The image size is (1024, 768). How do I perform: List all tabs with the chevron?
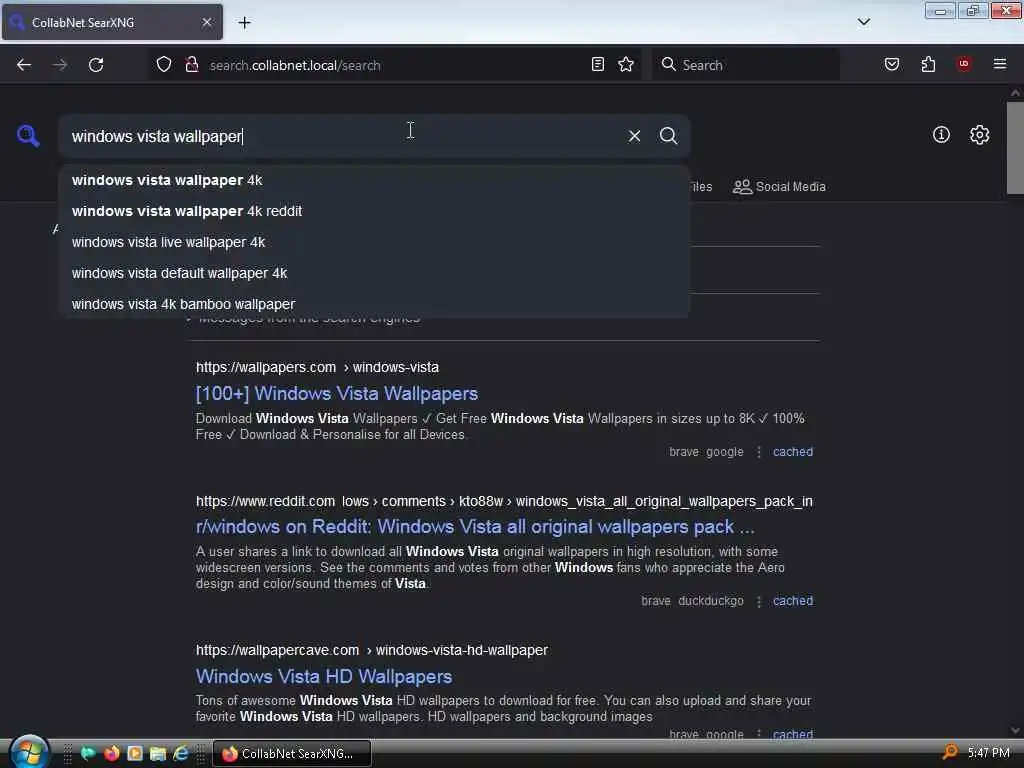[x=864, y=22]
